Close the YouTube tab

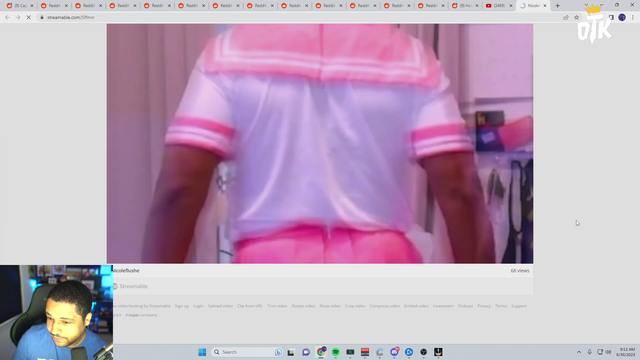[511, 6]
